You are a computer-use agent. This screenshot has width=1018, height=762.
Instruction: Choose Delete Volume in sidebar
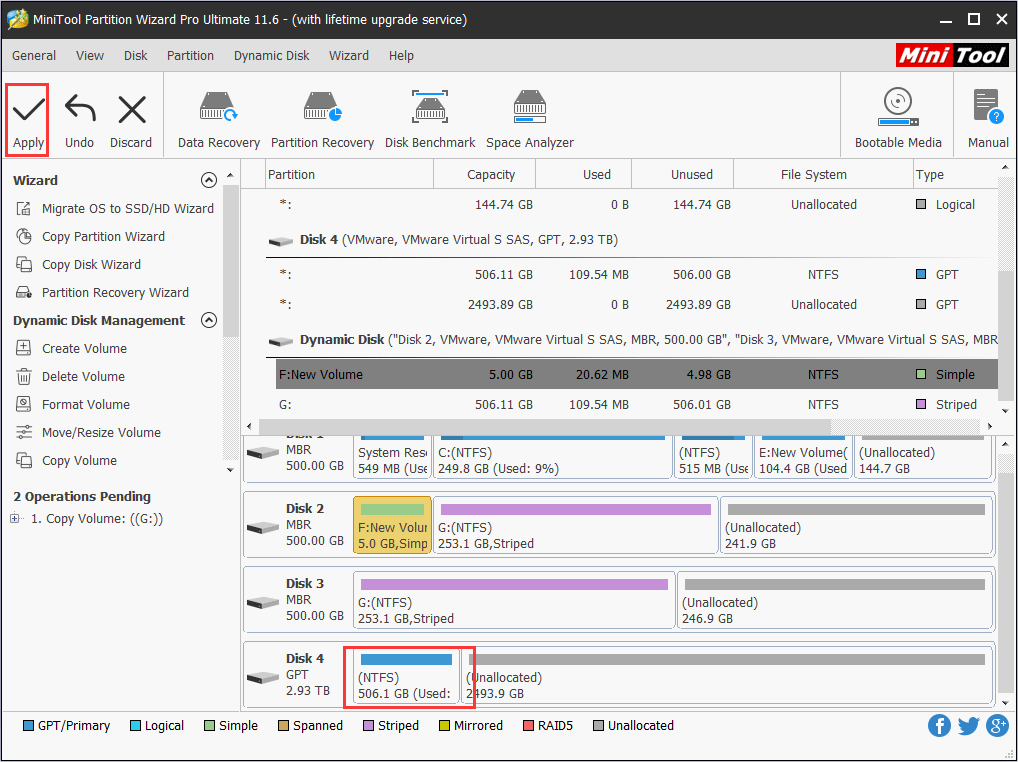click(x=70, y=376)
